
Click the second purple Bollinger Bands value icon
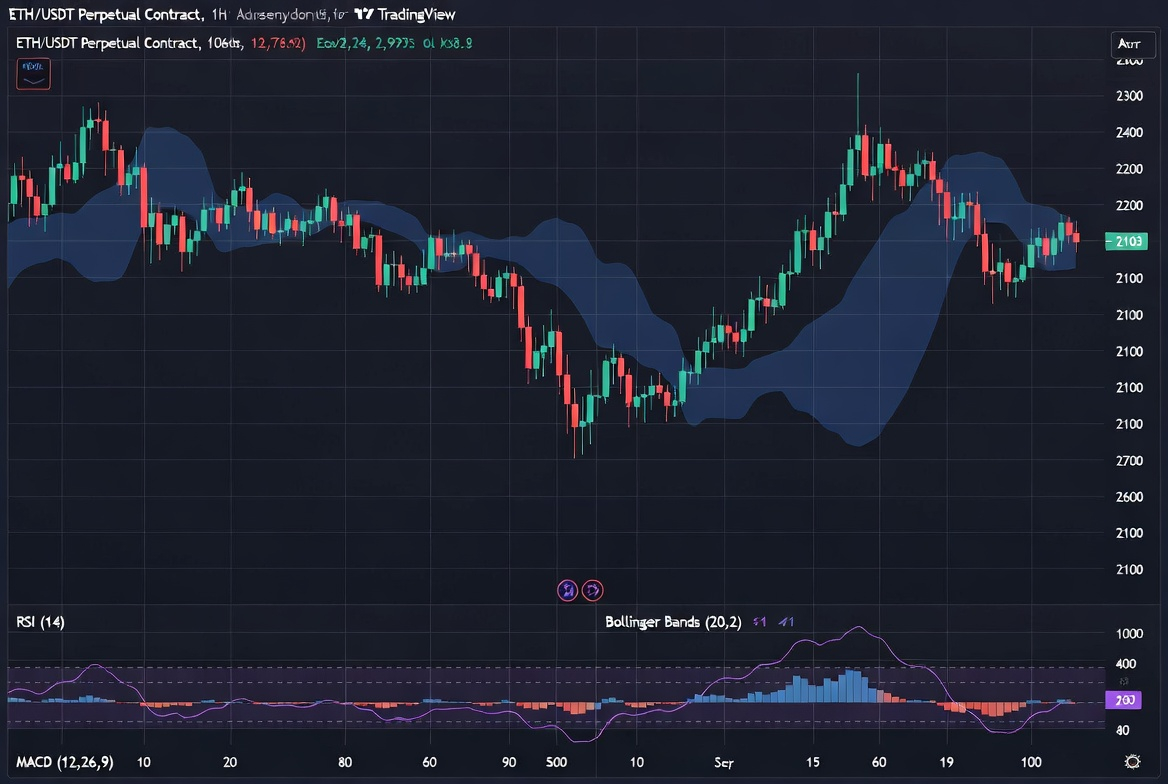point(785,622)
